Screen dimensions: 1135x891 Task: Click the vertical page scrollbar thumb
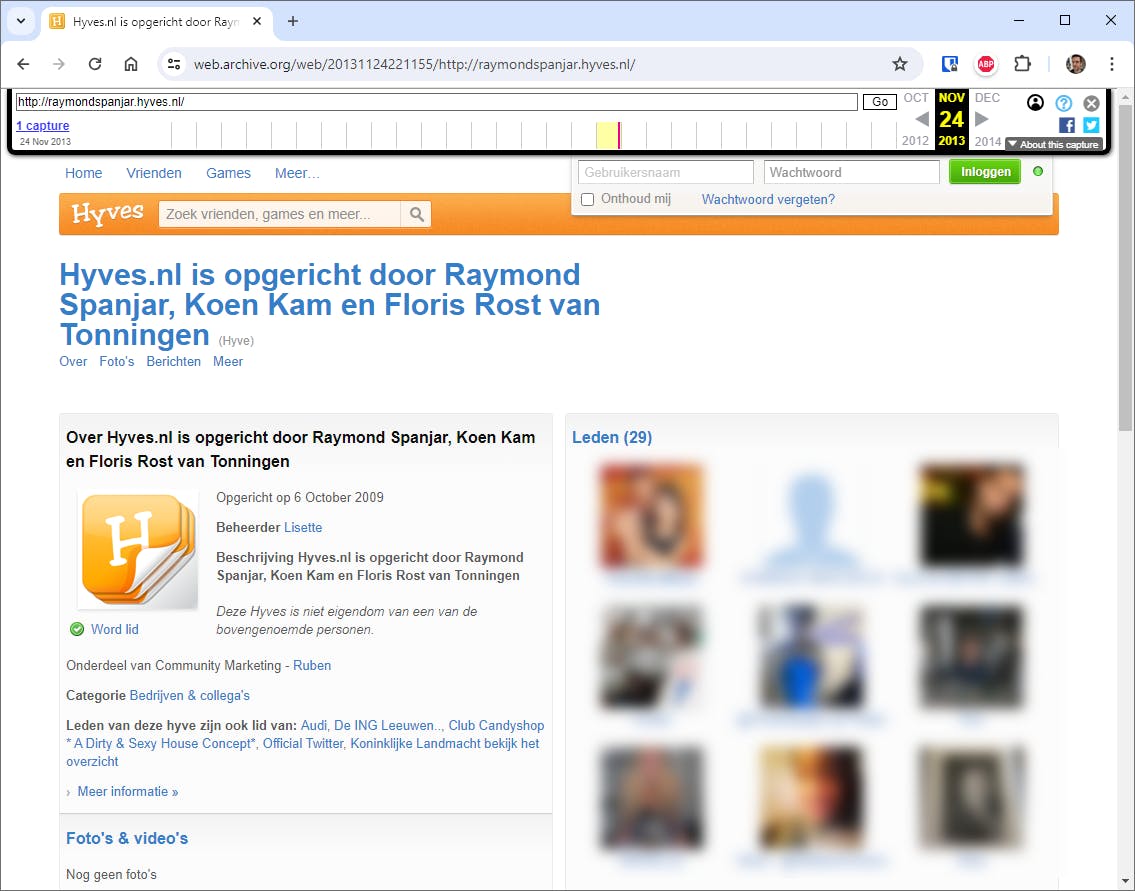1126,268
